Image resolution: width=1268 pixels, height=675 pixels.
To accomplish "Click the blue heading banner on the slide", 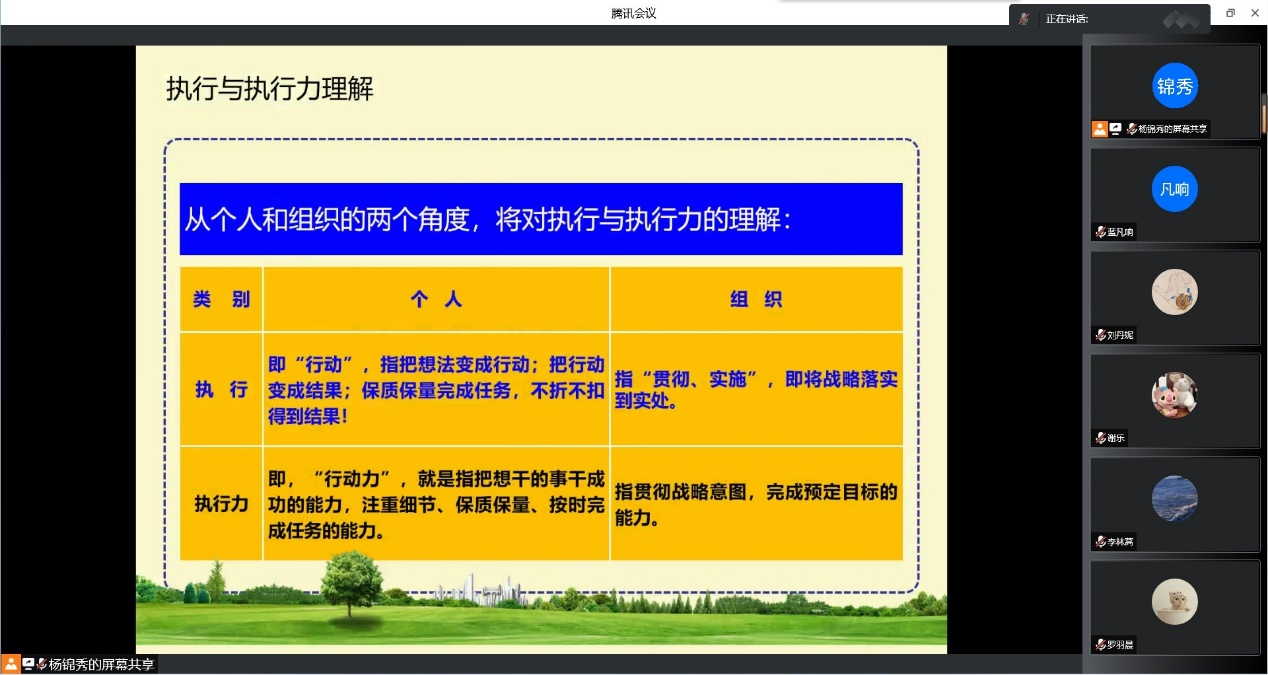I will pyautogui.click(x=540, y=219).
